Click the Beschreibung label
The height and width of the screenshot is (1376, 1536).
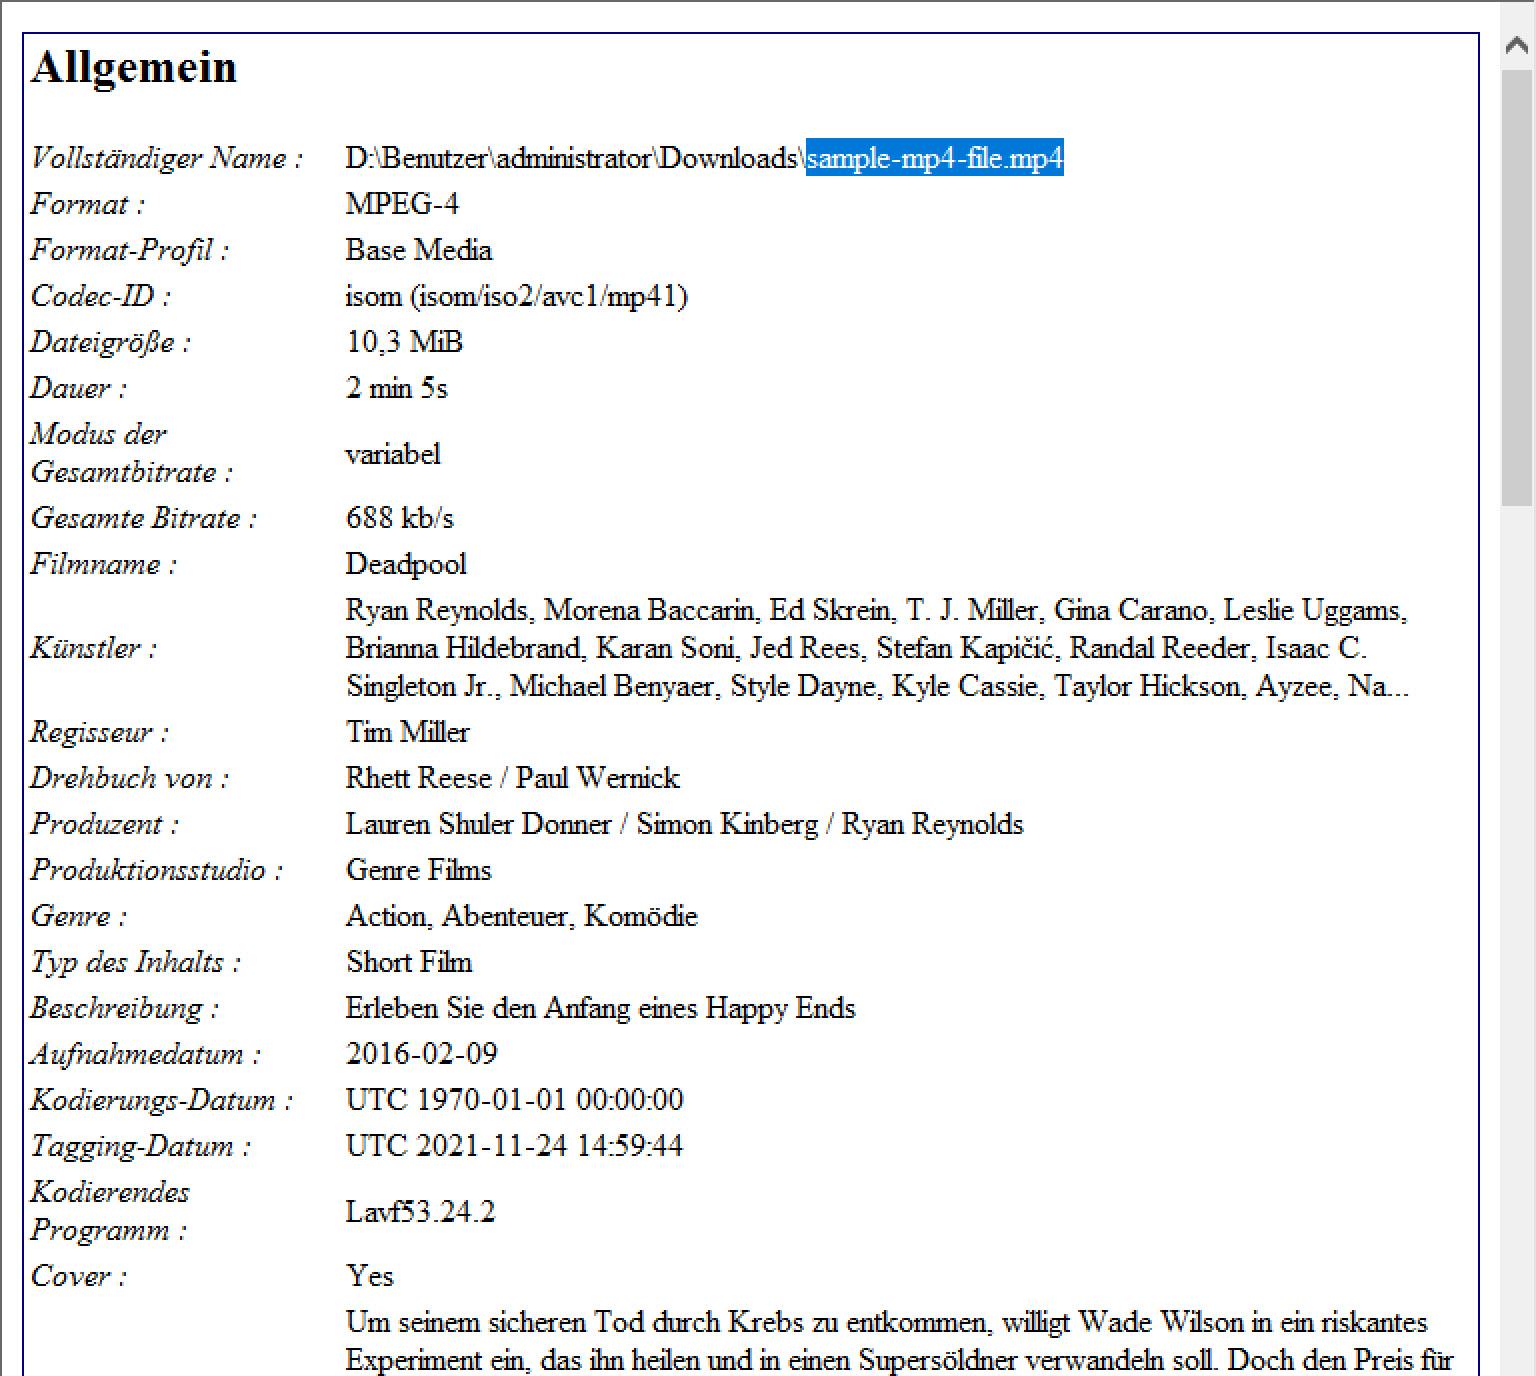(125, 1008)
